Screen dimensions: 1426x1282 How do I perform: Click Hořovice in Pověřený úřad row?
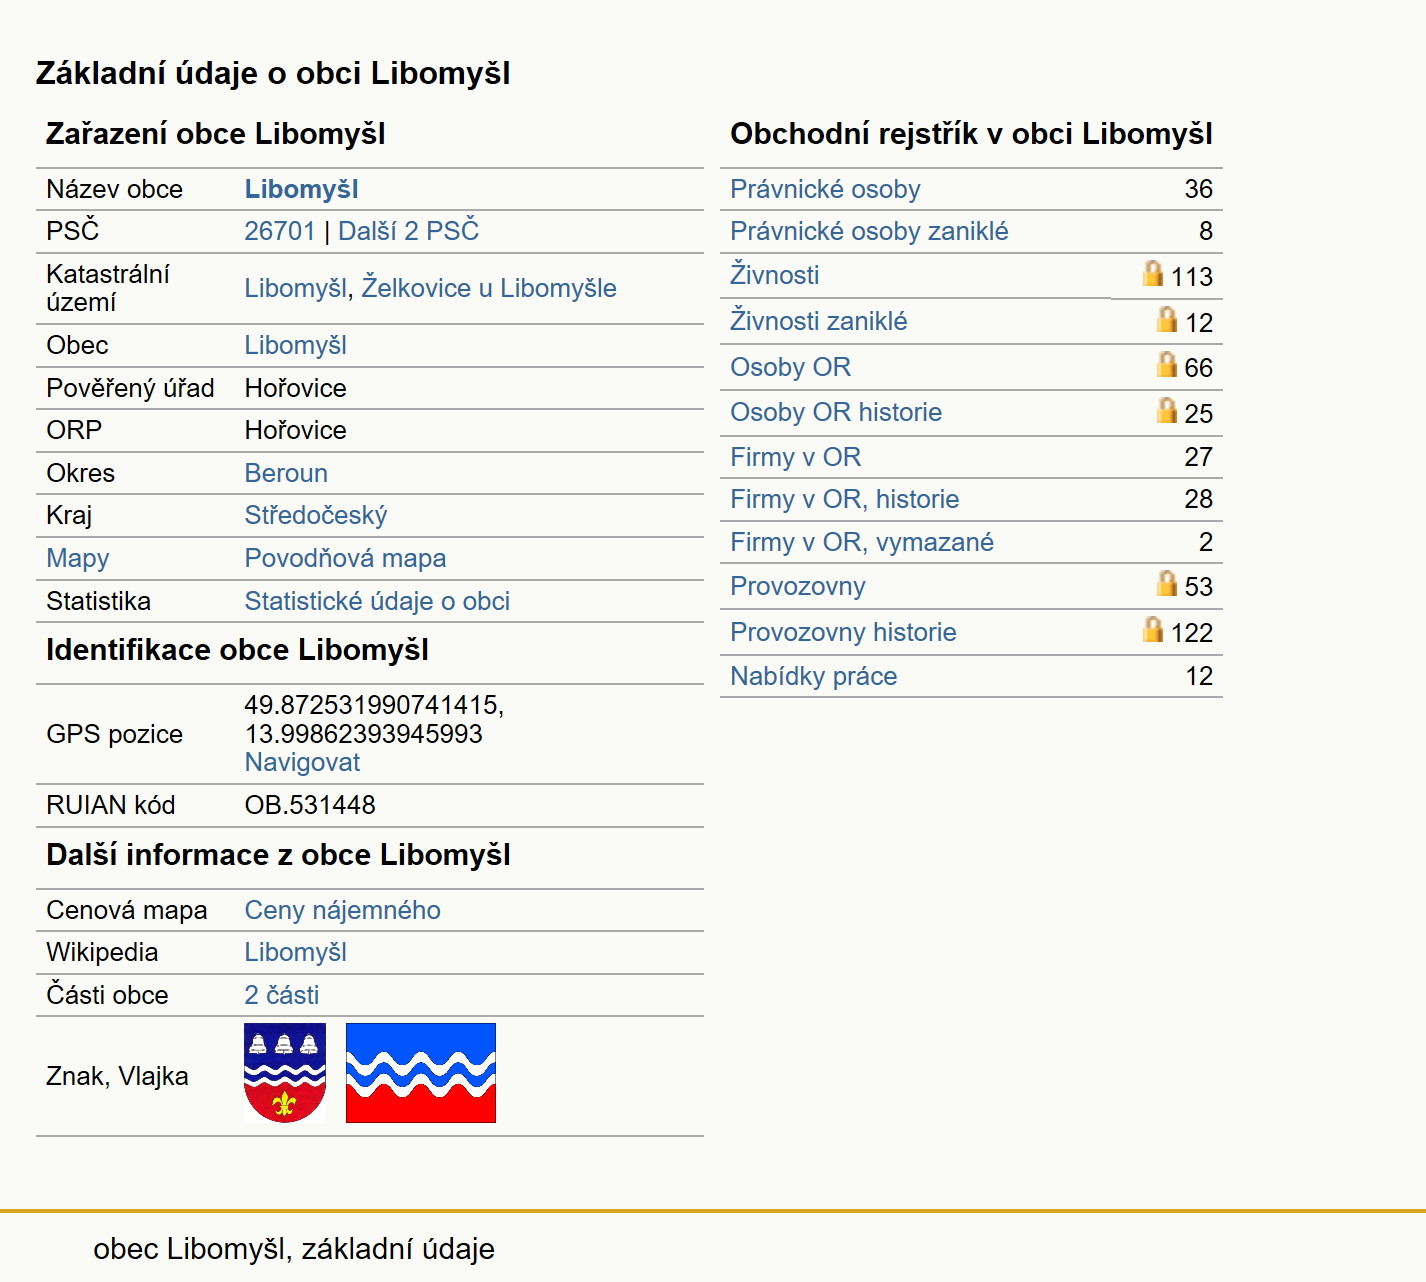coord(295,388)
